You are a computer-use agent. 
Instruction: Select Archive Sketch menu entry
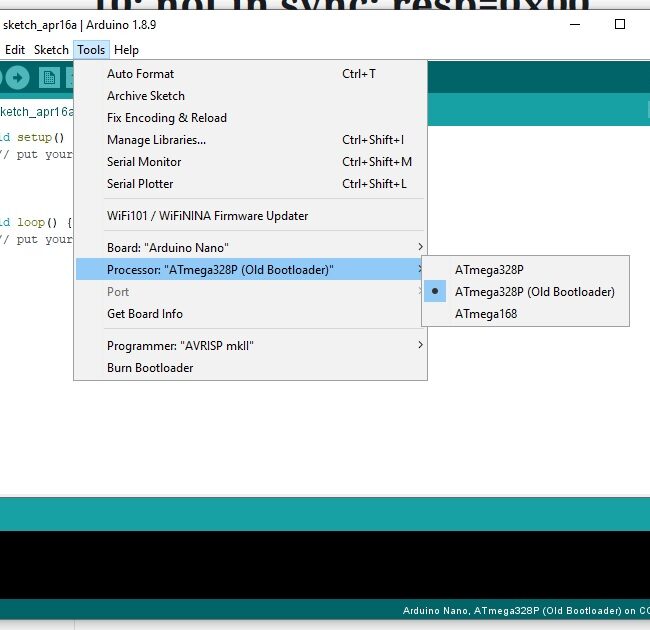[250, 96]
